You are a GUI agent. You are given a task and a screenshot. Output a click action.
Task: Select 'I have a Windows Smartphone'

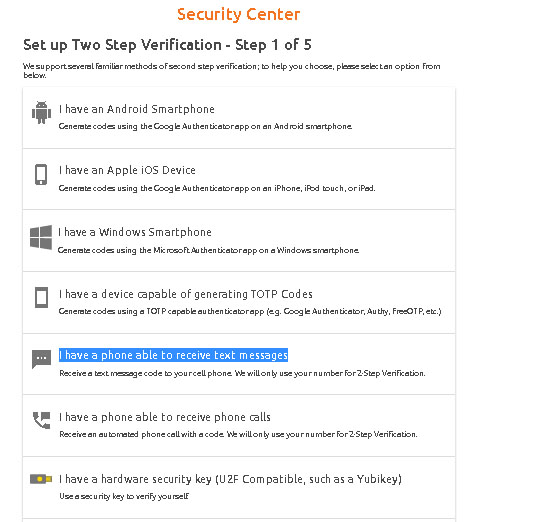click(x=239, y=241)
